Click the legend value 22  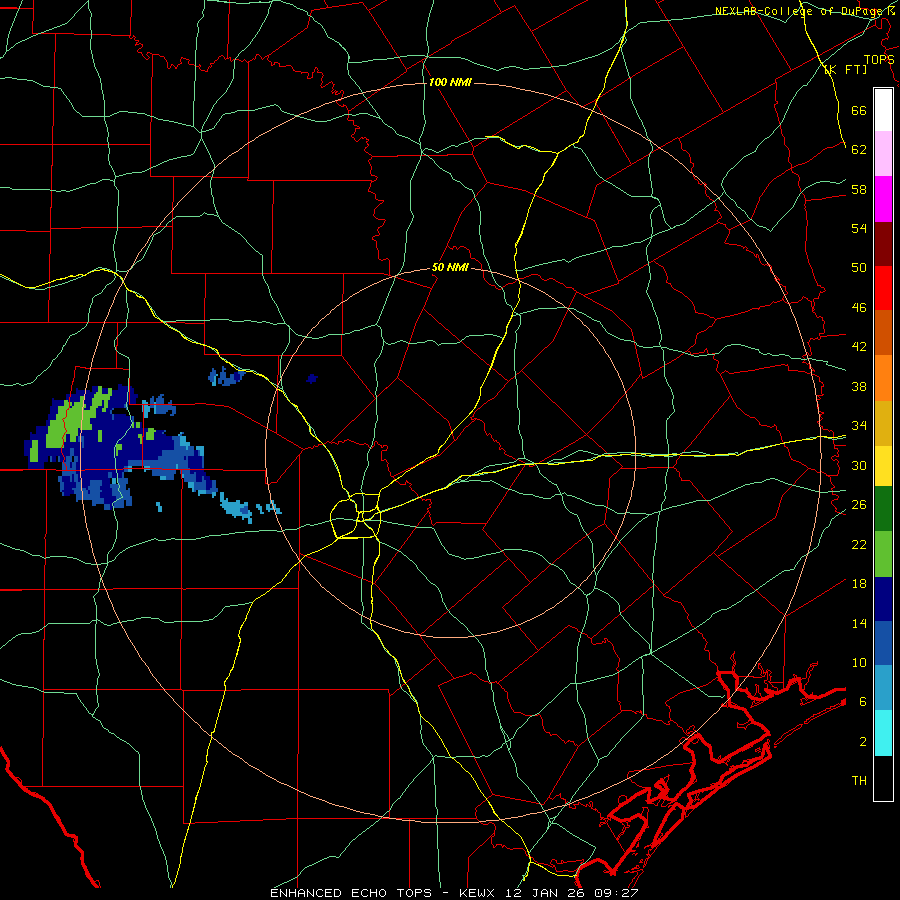click(x=859, y=544)
